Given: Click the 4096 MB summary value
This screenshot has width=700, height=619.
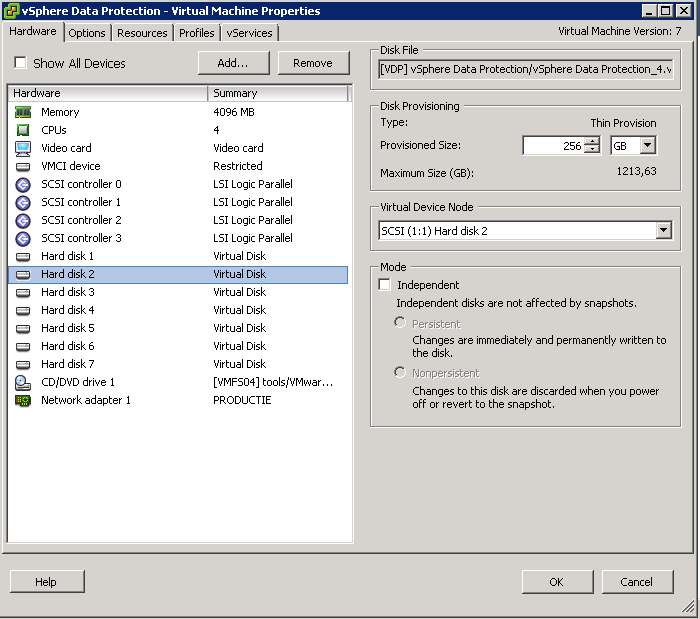Looking at the screenshot, I should pyautogui.click(x=234, y=112).
